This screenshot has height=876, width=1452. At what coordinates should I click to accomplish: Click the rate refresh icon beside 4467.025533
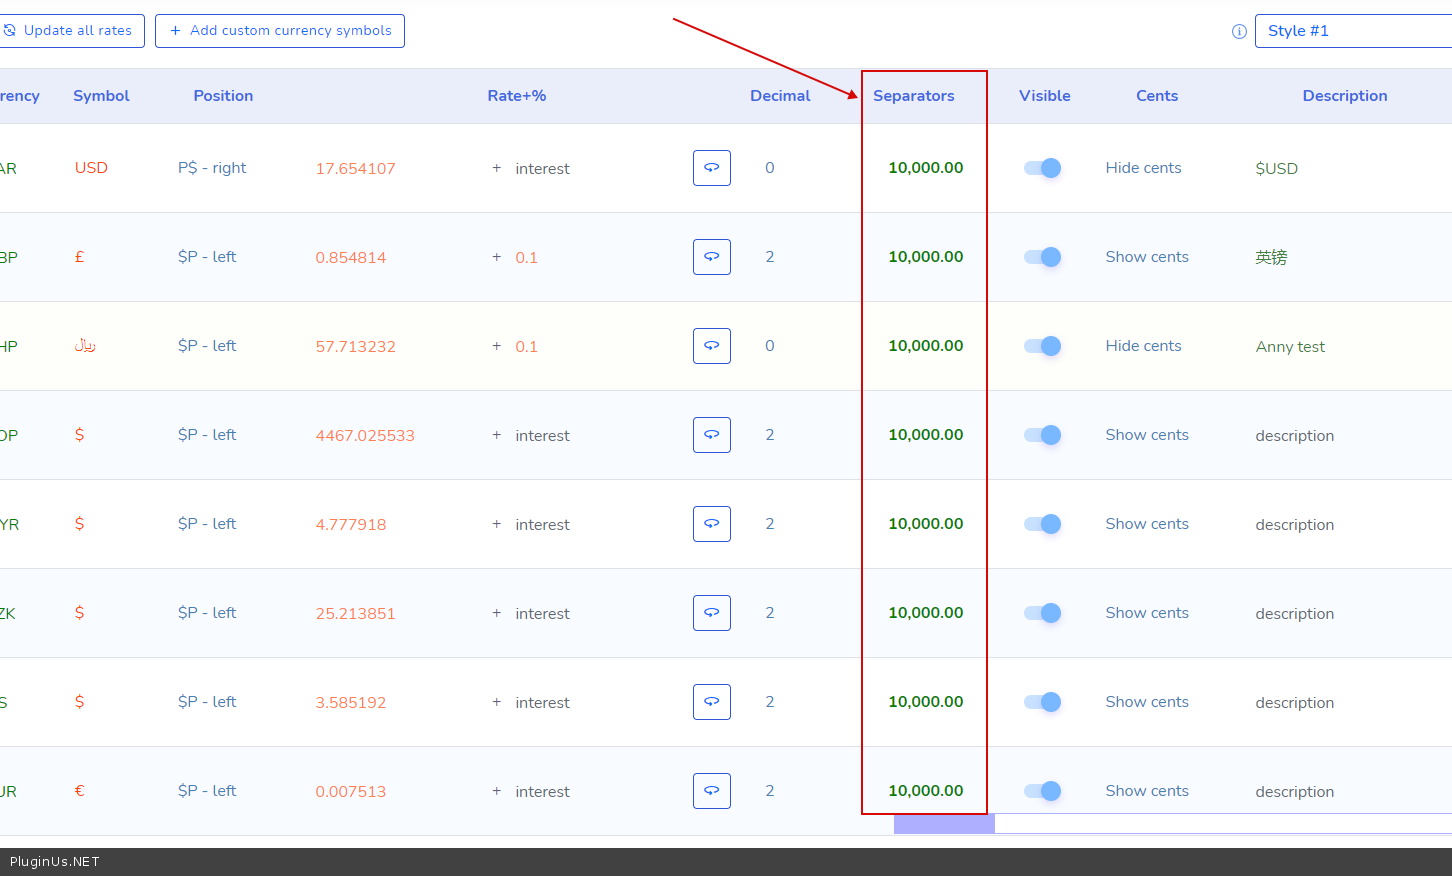[x=711, y=435]
